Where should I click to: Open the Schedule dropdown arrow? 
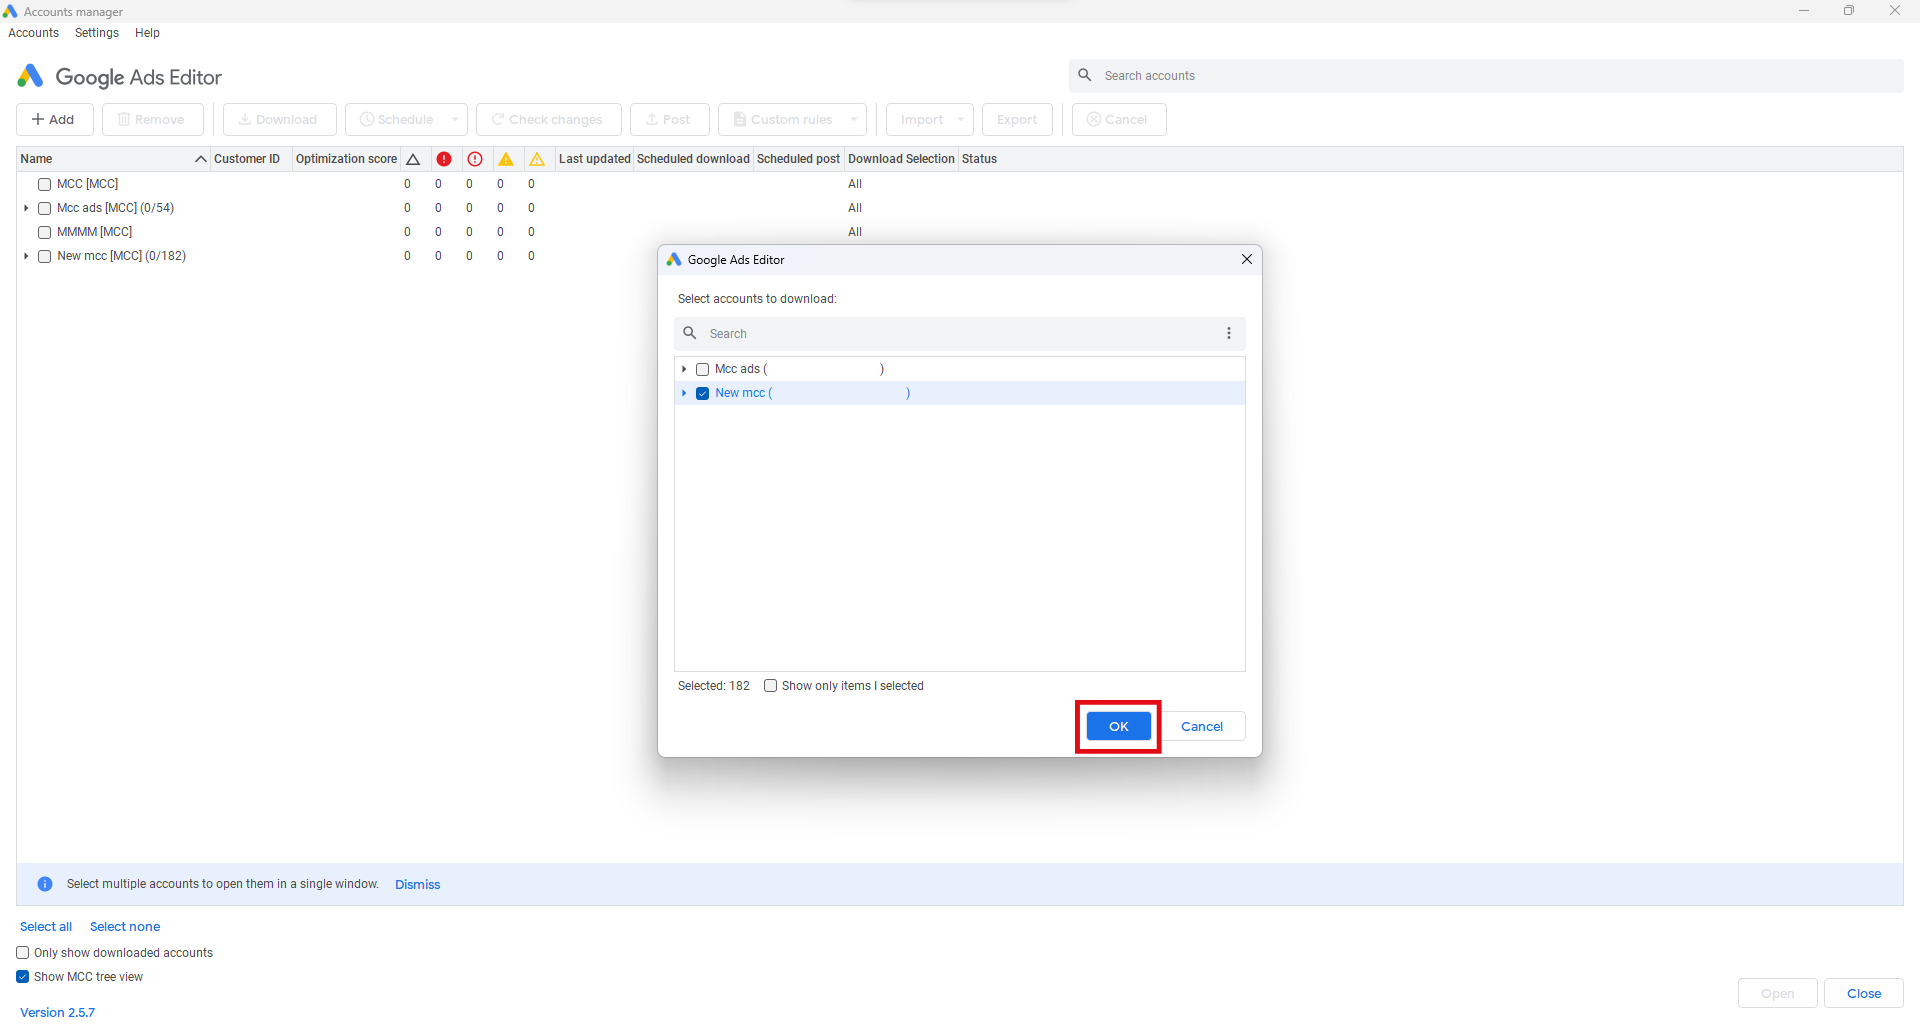(455, 119)
